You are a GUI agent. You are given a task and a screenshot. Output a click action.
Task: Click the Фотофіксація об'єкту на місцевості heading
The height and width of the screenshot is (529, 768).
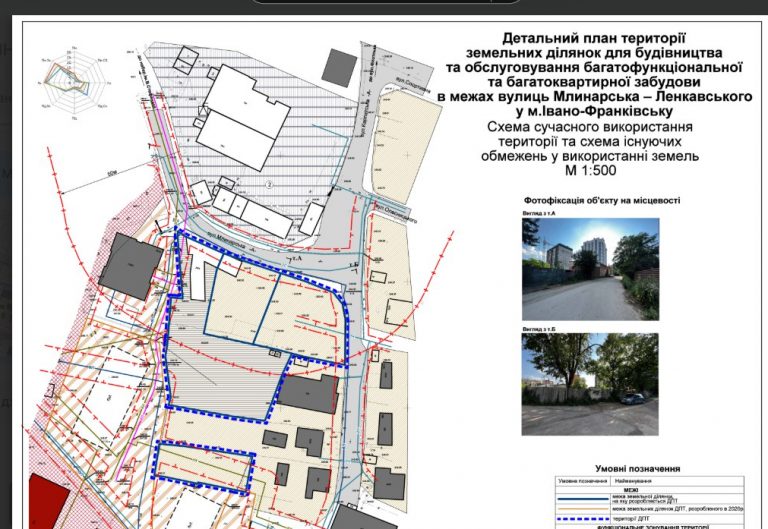602,200
